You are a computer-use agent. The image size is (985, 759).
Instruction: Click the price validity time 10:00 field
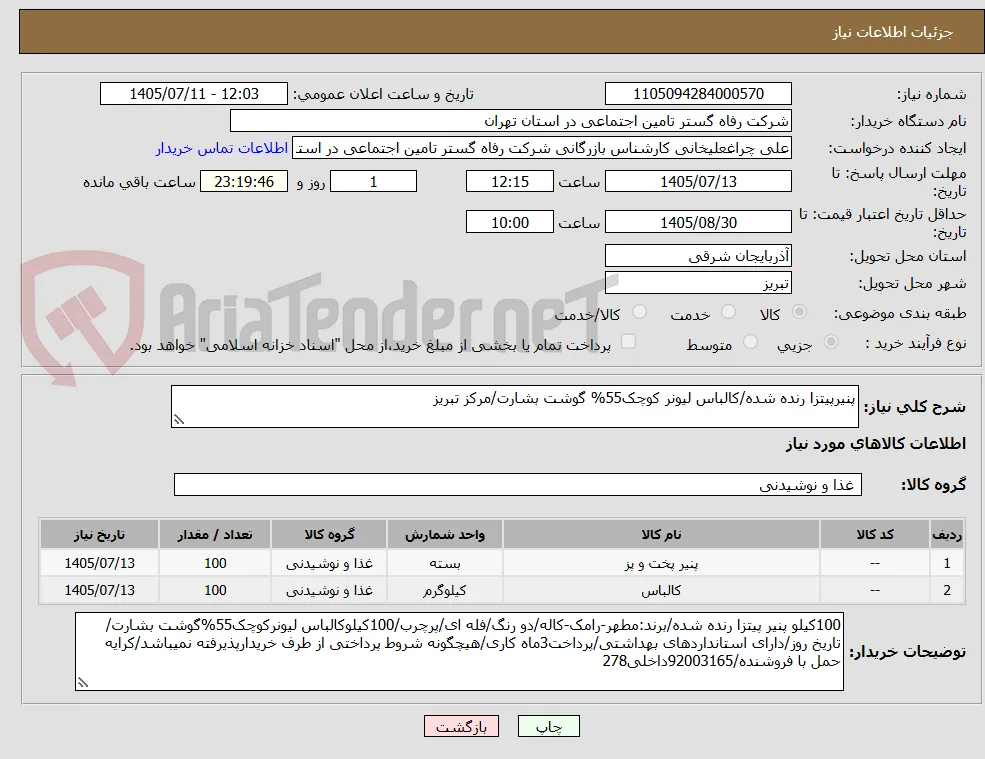tap(509, 222)
